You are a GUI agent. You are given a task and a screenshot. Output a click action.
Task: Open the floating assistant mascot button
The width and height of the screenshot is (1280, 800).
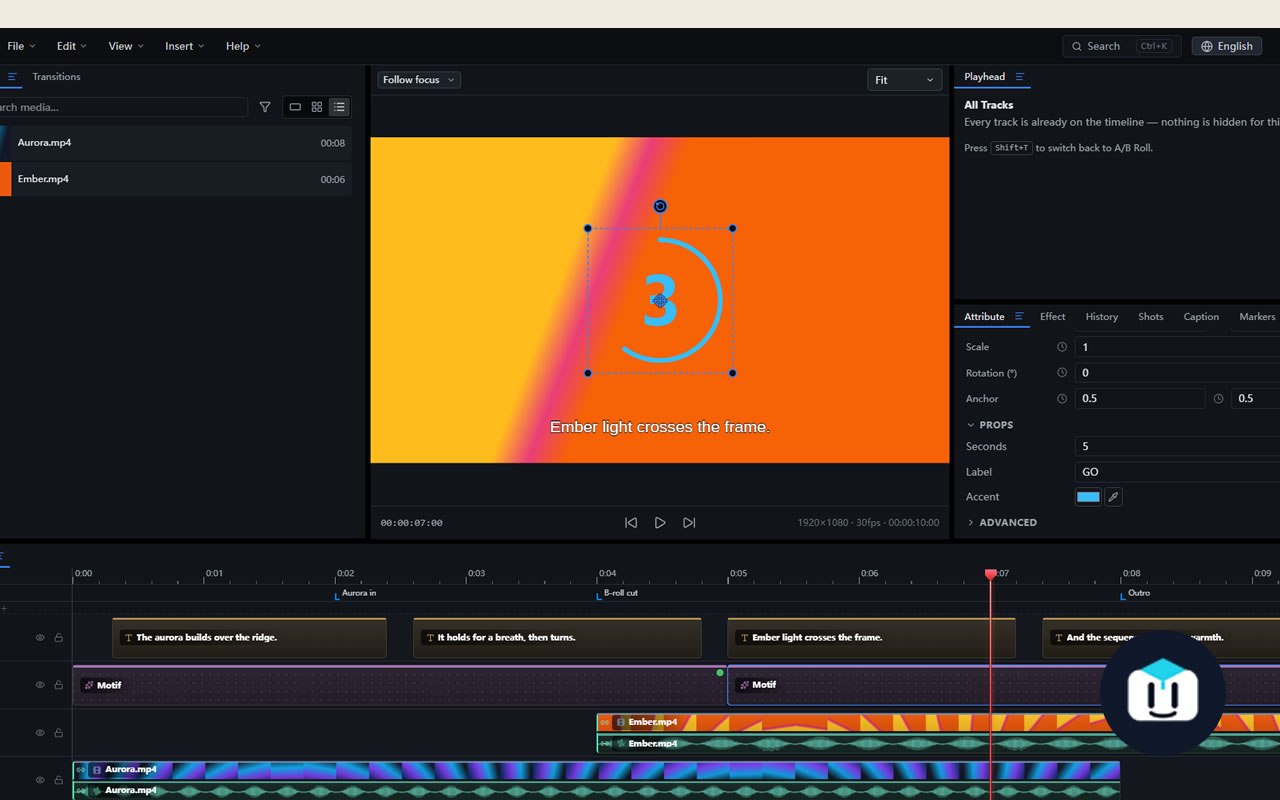(x=1162, y=693)
